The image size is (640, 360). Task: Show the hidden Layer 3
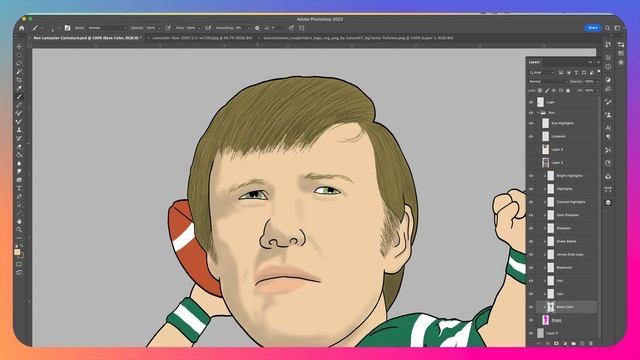click(531, 149)
